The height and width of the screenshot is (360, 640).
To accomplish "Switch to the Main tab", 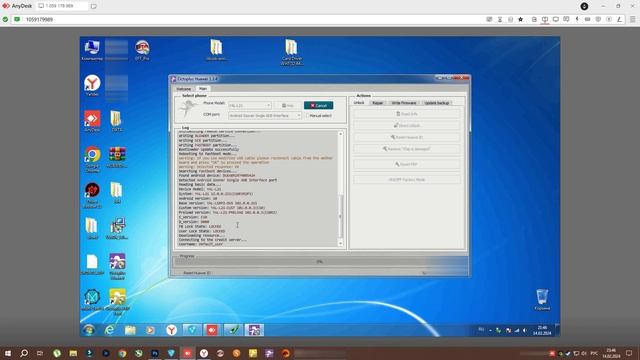I will (x=203, y=88).
